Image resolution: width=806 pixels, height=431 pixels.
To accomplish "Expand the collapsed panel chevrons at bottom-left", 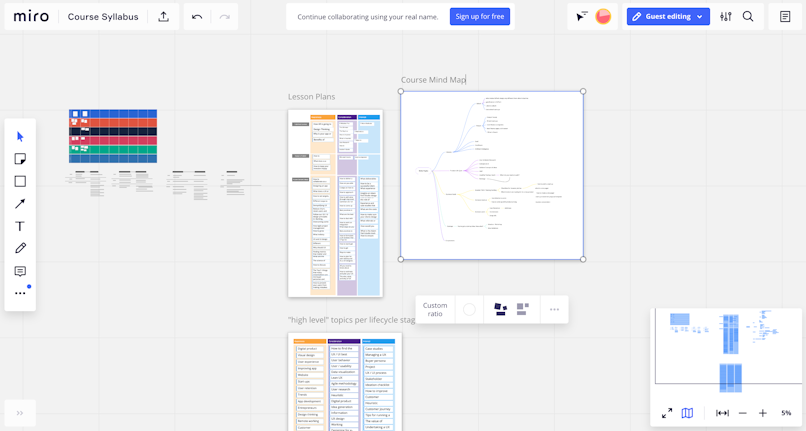I will (x=20, y=413).
